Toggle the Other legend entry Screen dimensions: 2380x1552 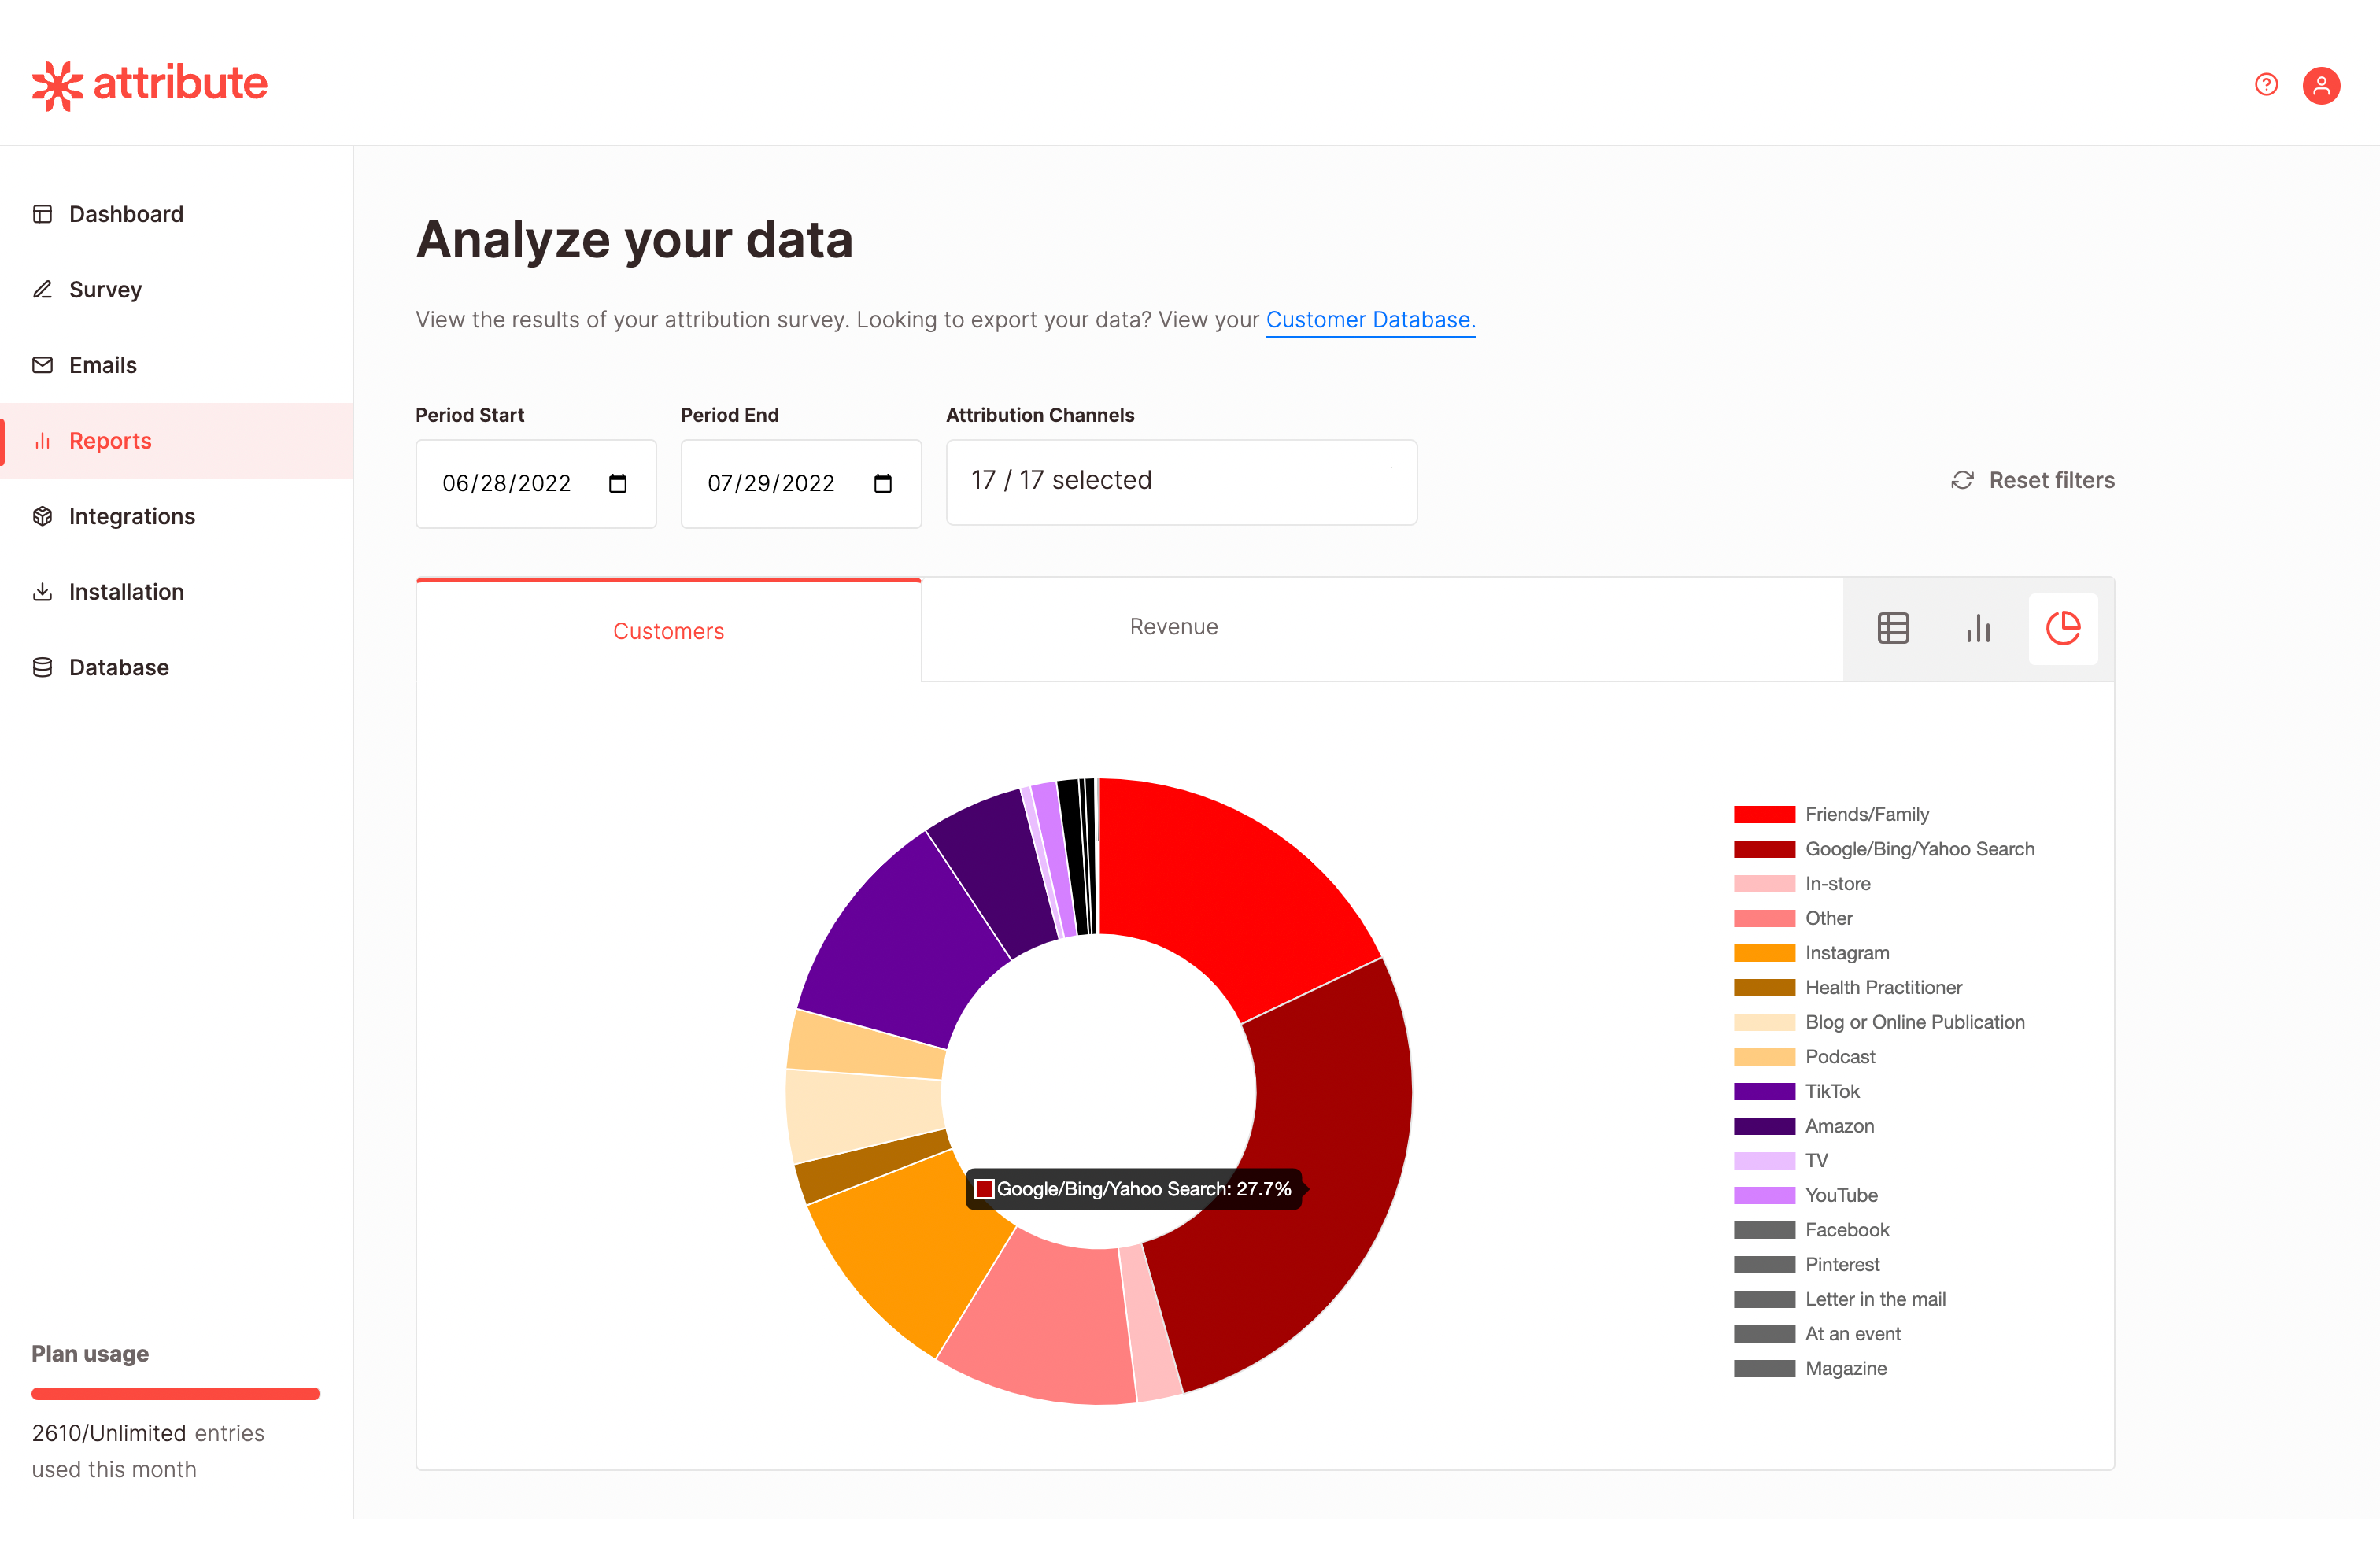pyautogui.click(x=1793, y=918)
